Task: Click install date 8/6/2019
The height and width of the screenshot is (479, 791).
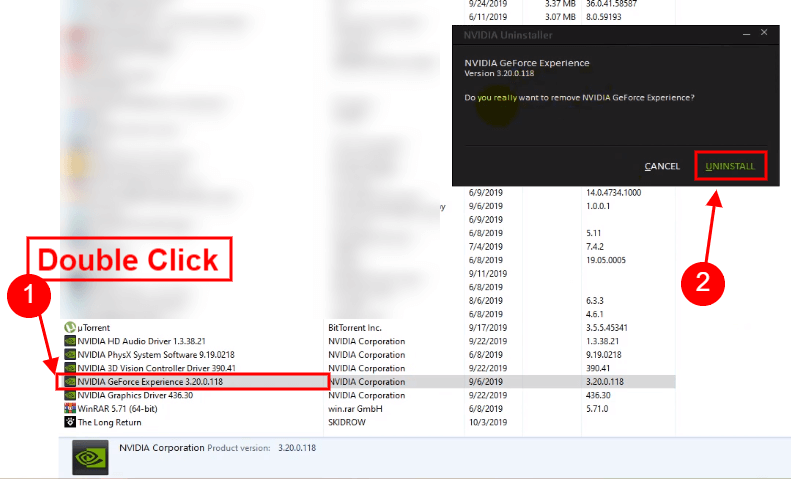Action: (486, 301)
